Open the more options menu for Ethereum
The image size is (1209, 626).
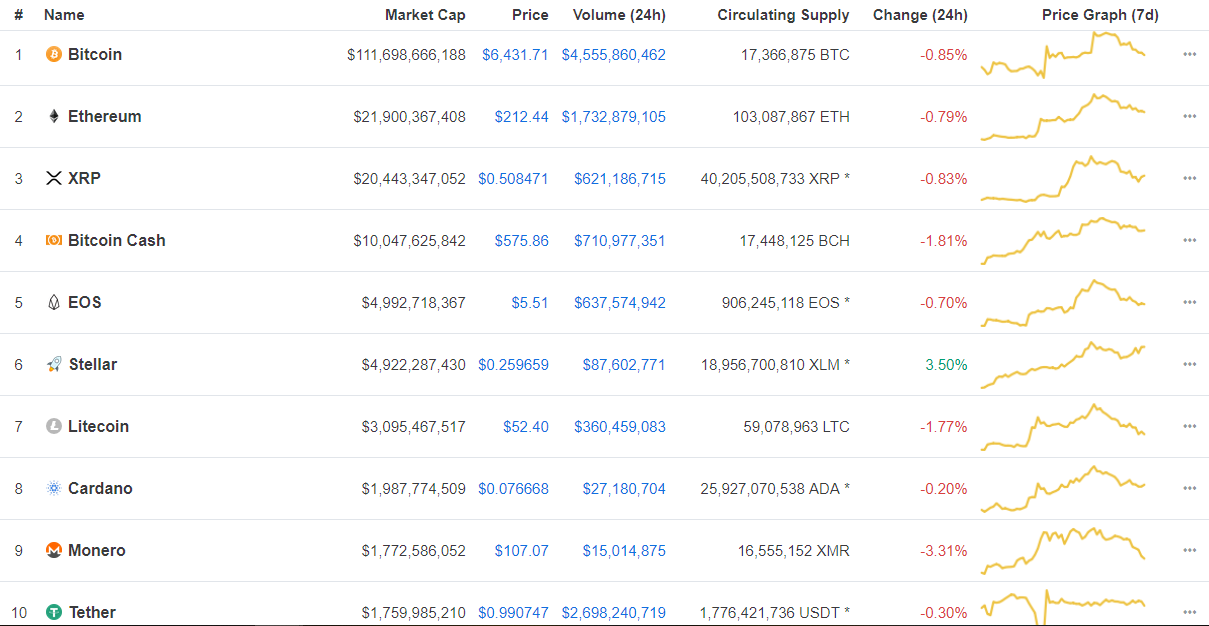point(1189,117)
